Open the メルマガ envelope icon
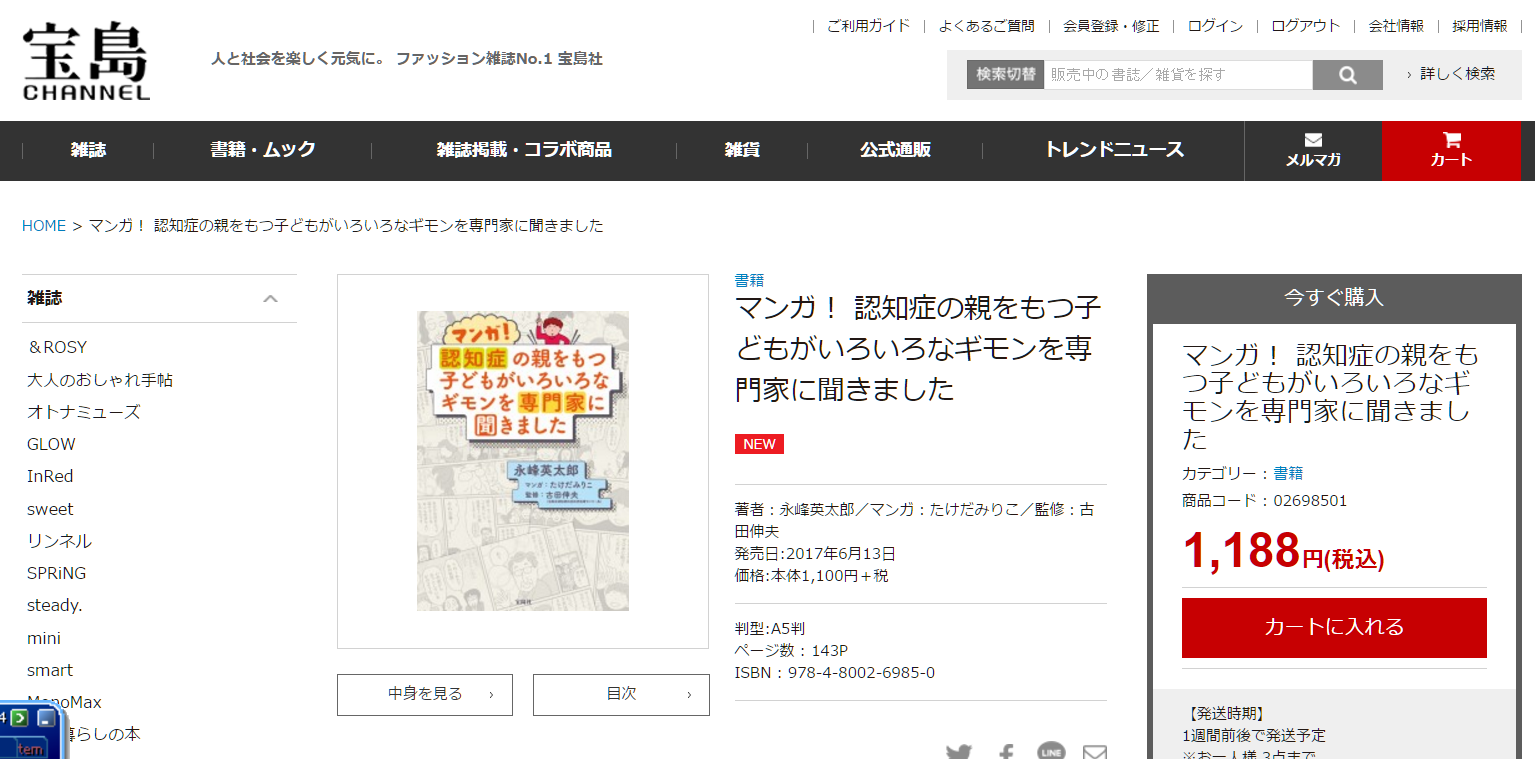1535x759 pixels. pyautogui.click(x=1313, y=150)
